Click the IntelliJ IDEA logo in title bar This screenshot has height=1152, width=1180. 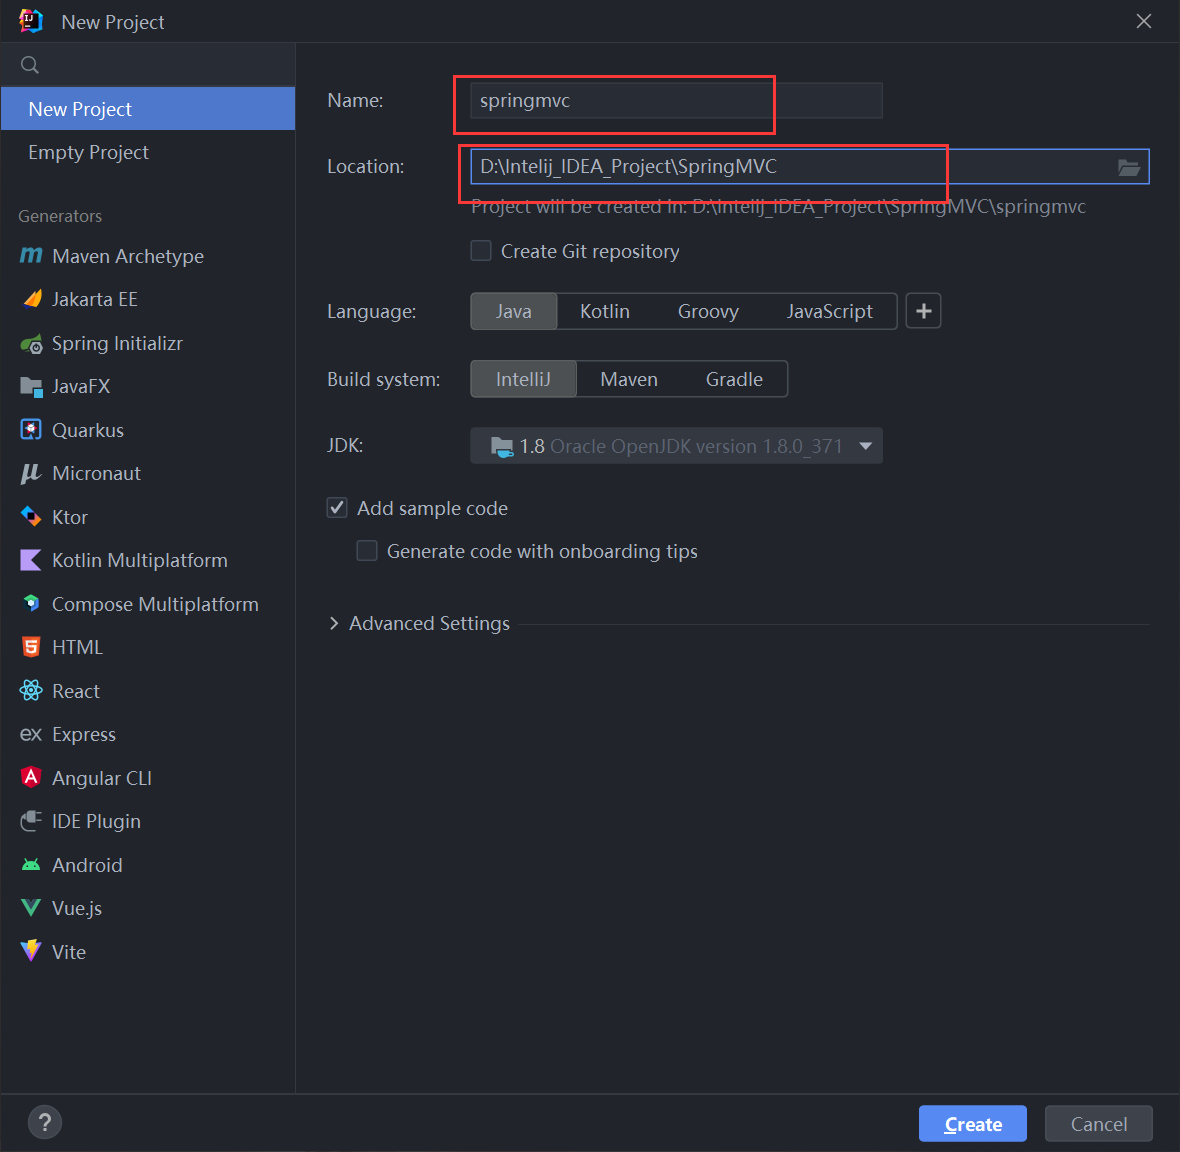(31, 21)
